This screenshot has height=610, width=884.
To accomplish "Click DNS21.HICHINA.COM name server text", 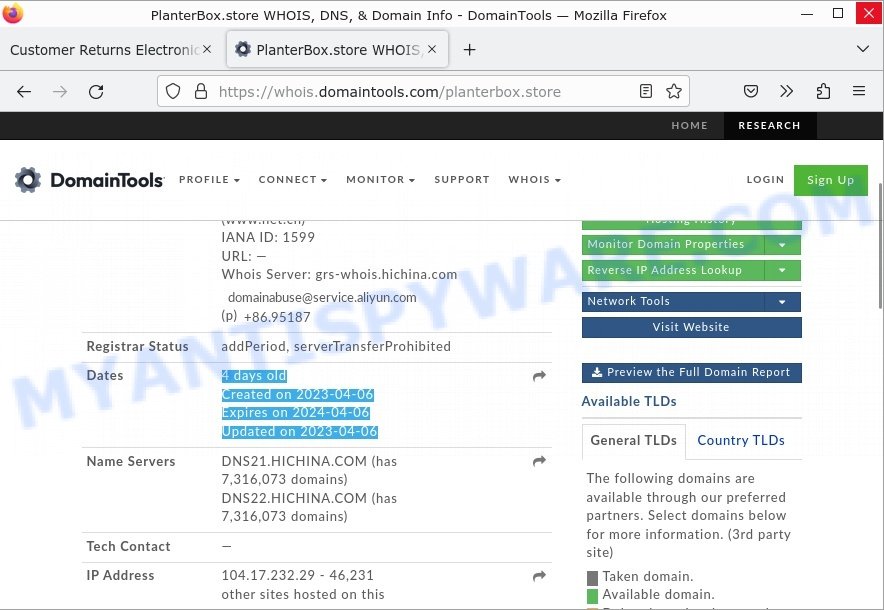I will pos(294,461).
